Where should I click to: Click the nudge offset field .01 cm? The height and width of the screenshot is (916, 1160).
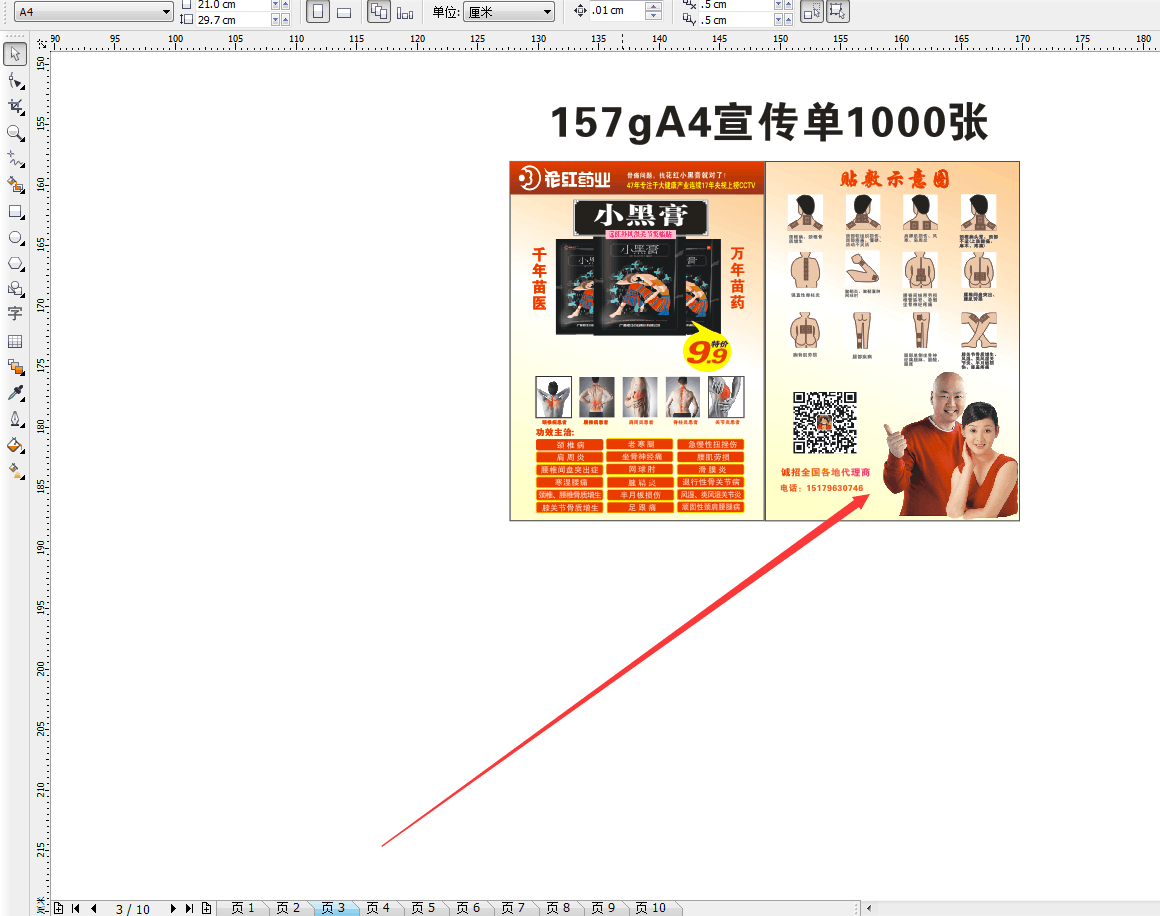click(x=616, y=10)
